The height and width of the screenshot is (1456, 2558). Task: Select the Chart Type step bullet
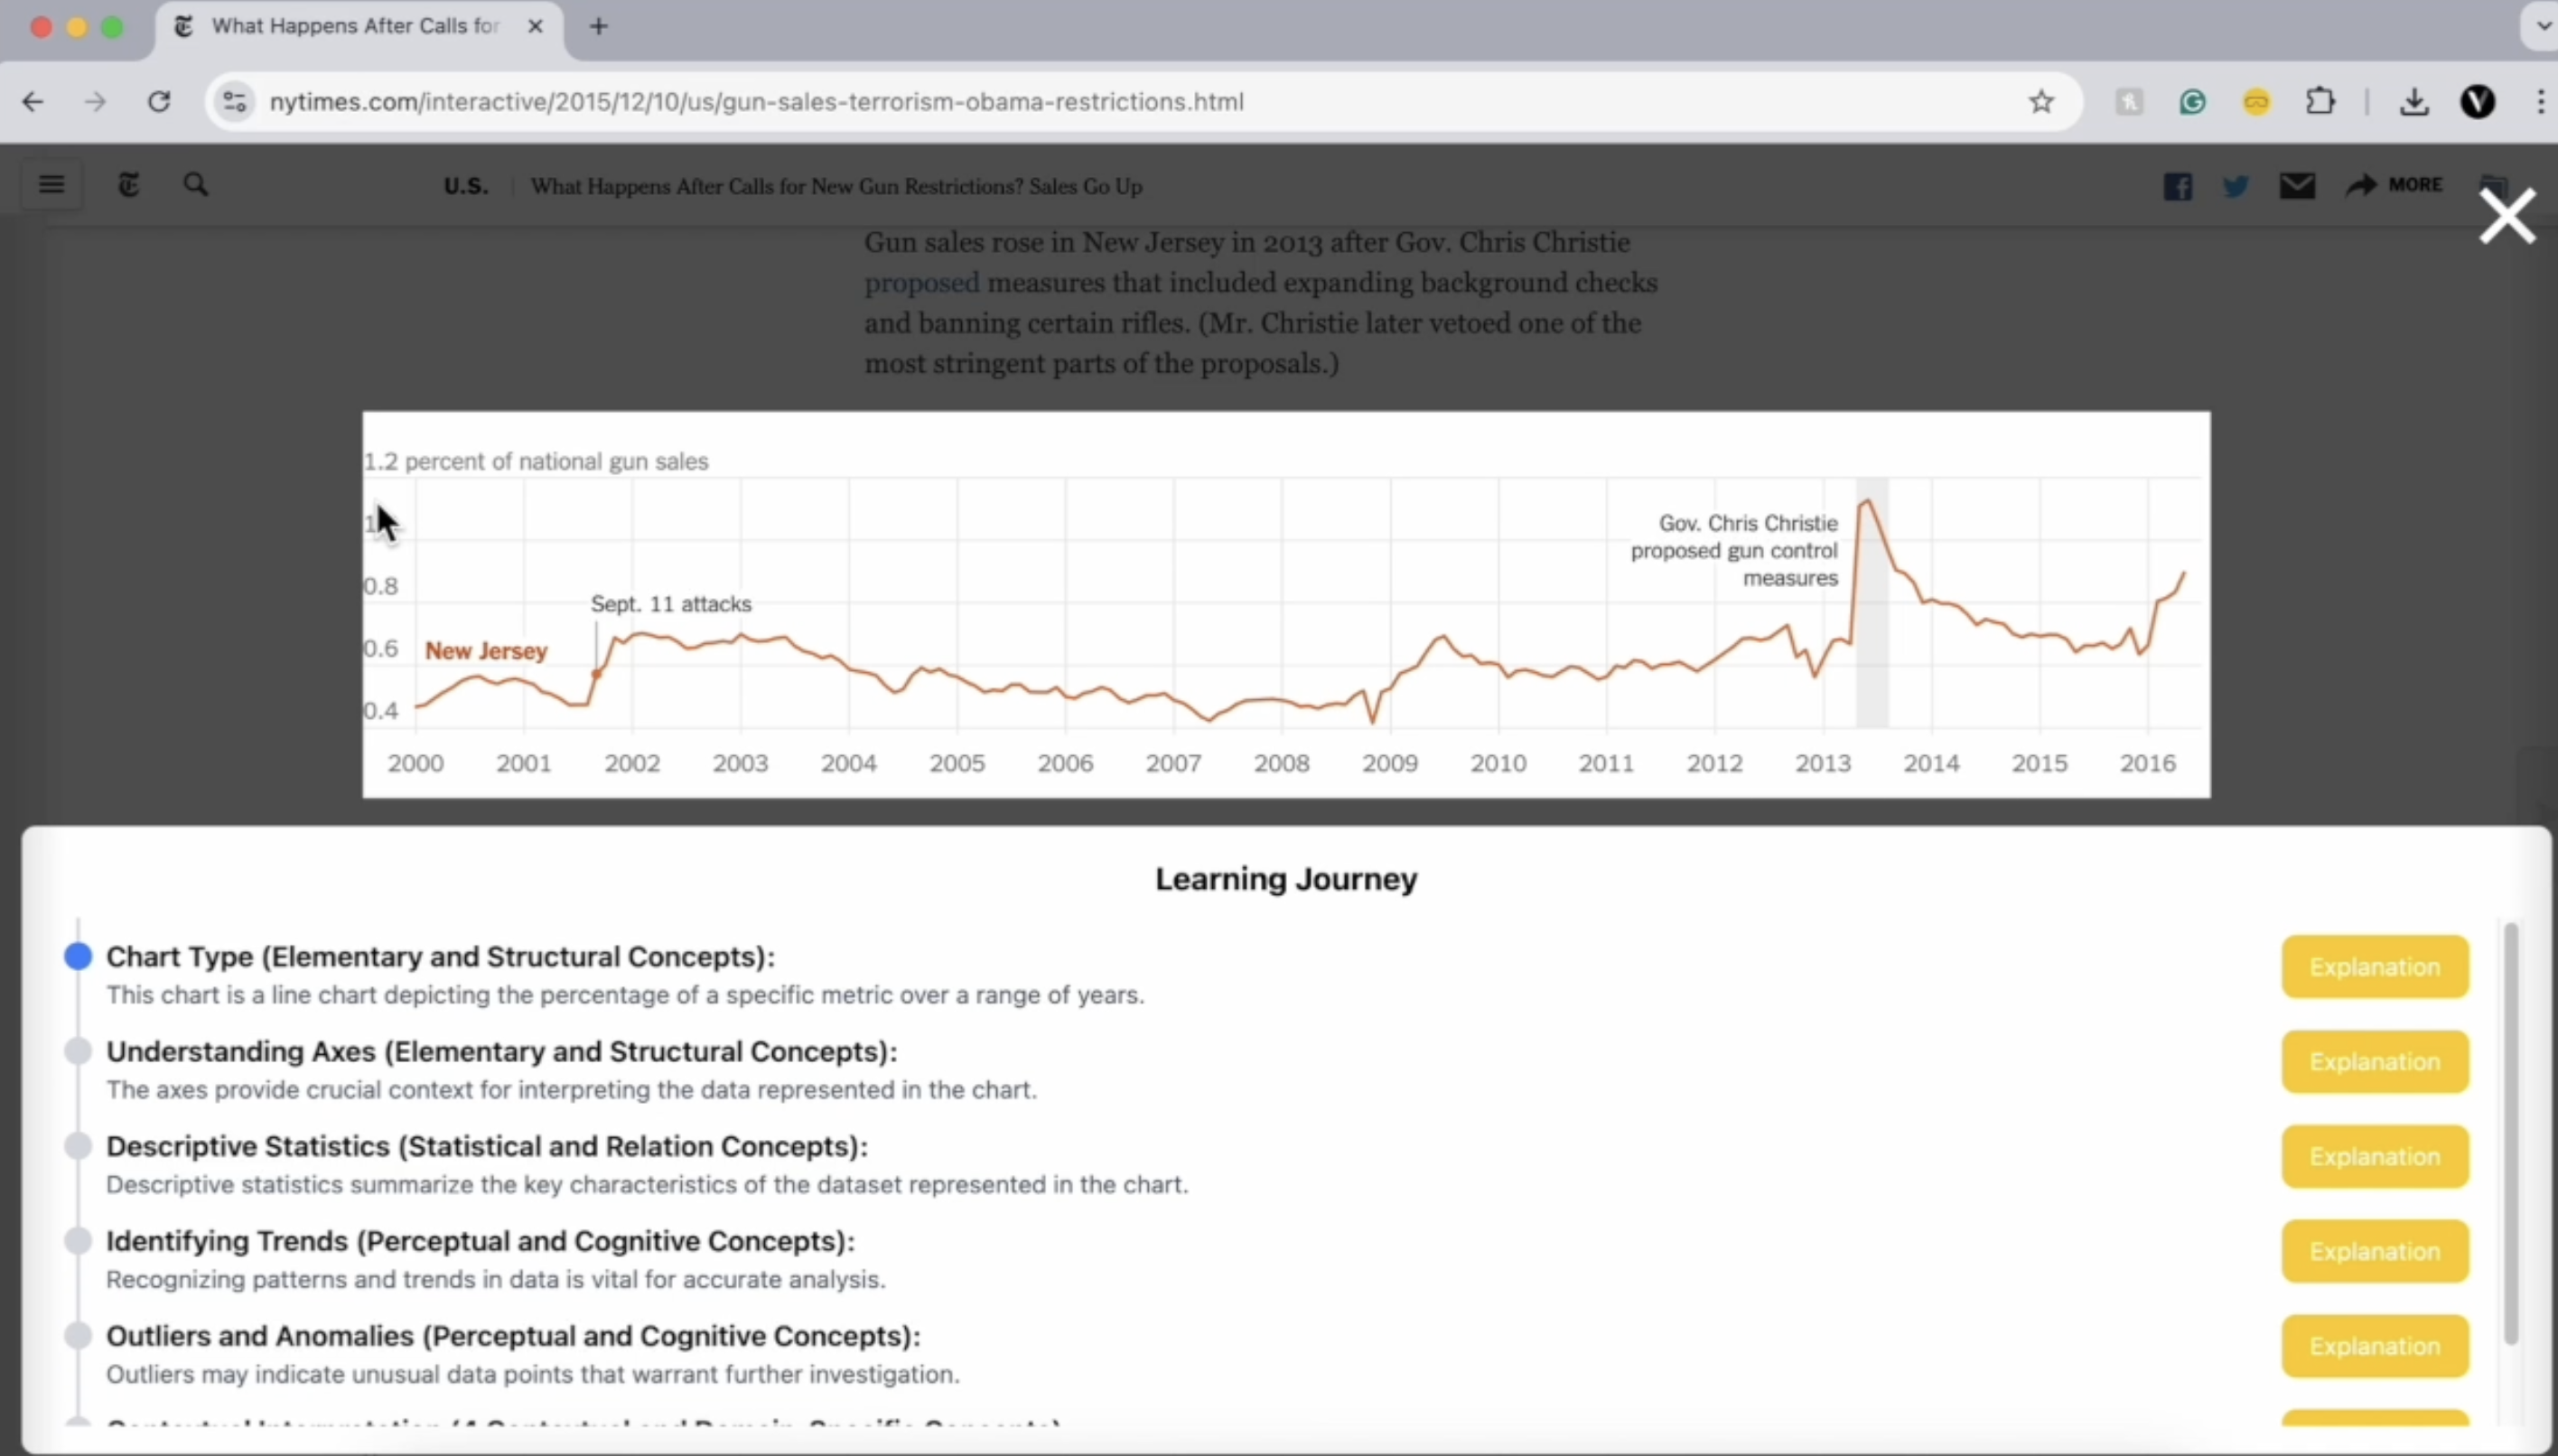click(78, 956)
